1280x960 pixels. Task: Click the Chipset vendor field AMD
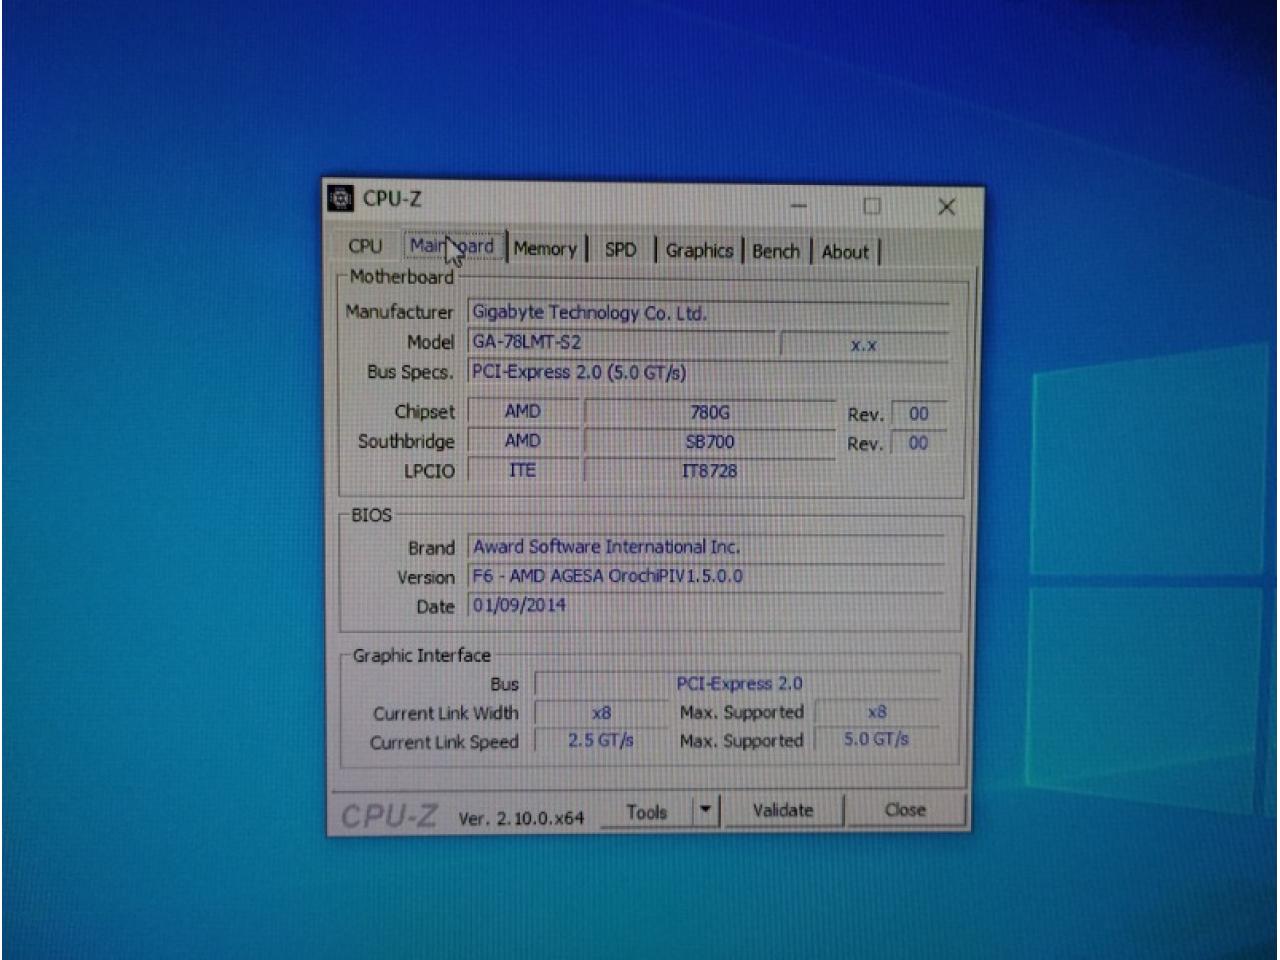tap(522, 411)
